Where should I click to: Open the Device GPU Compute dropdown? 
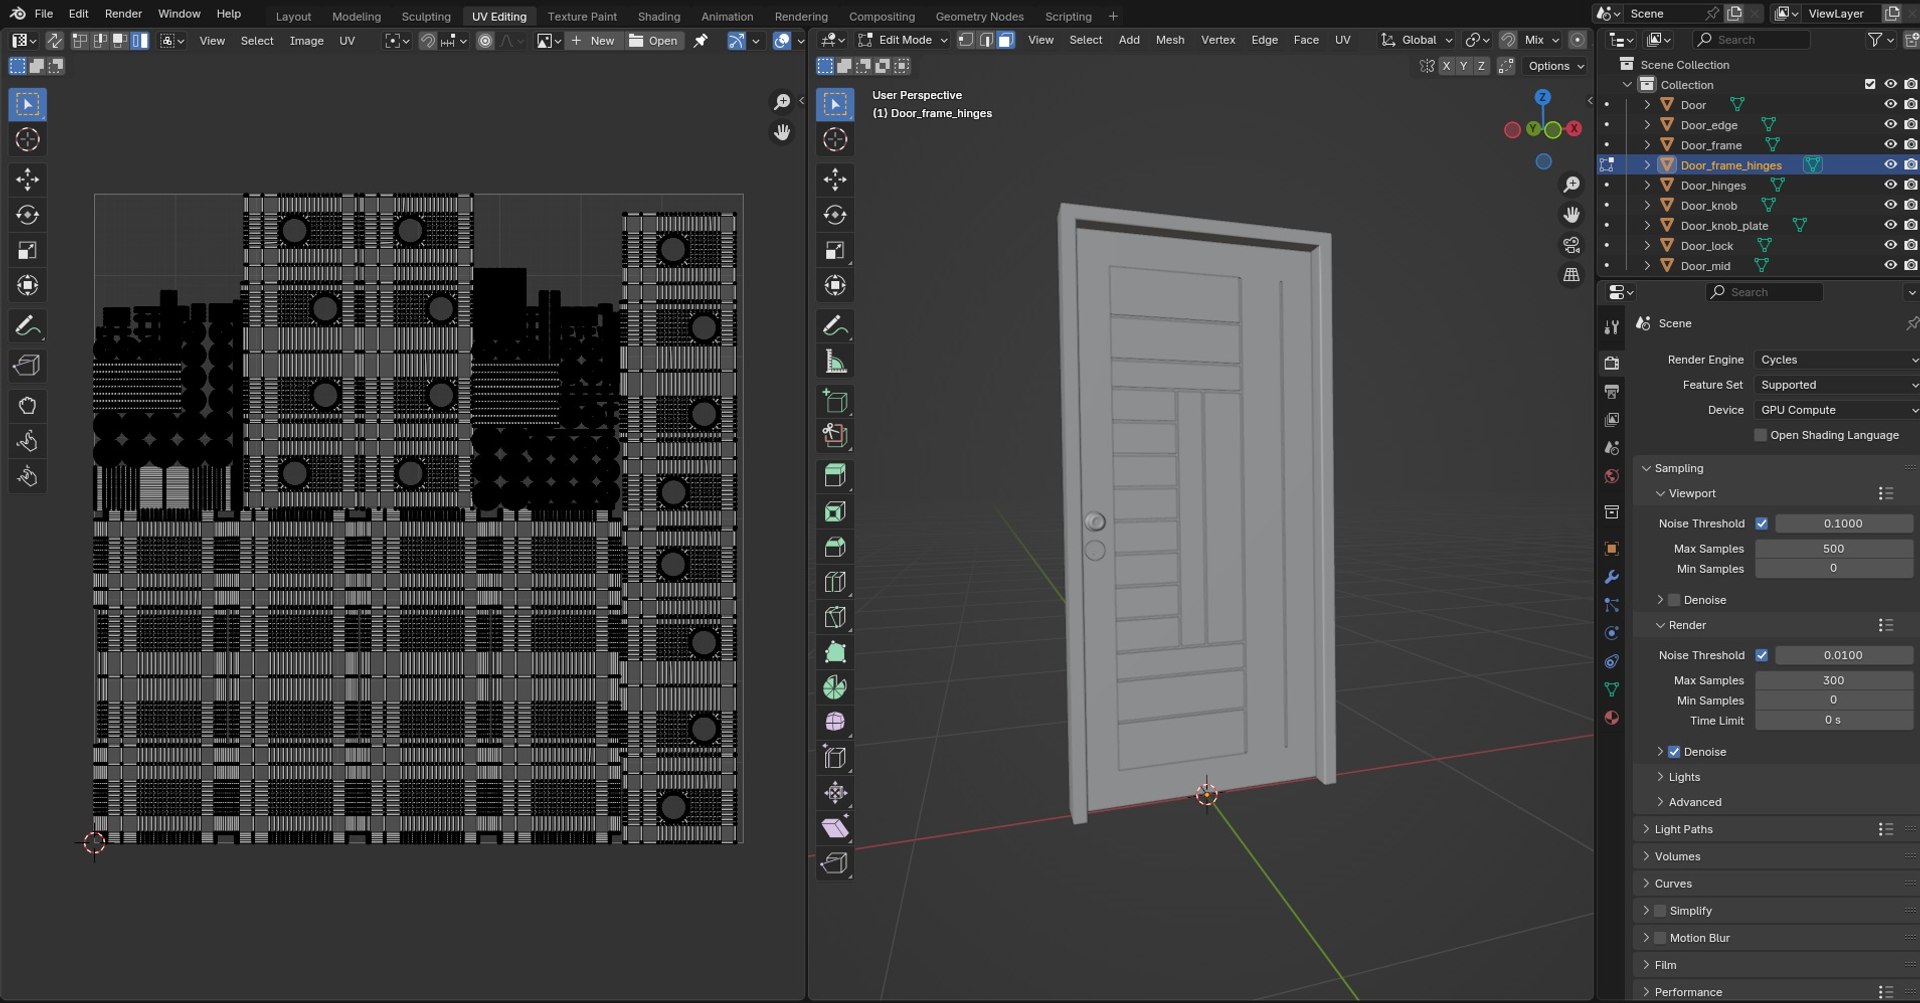click(1837, 410)
